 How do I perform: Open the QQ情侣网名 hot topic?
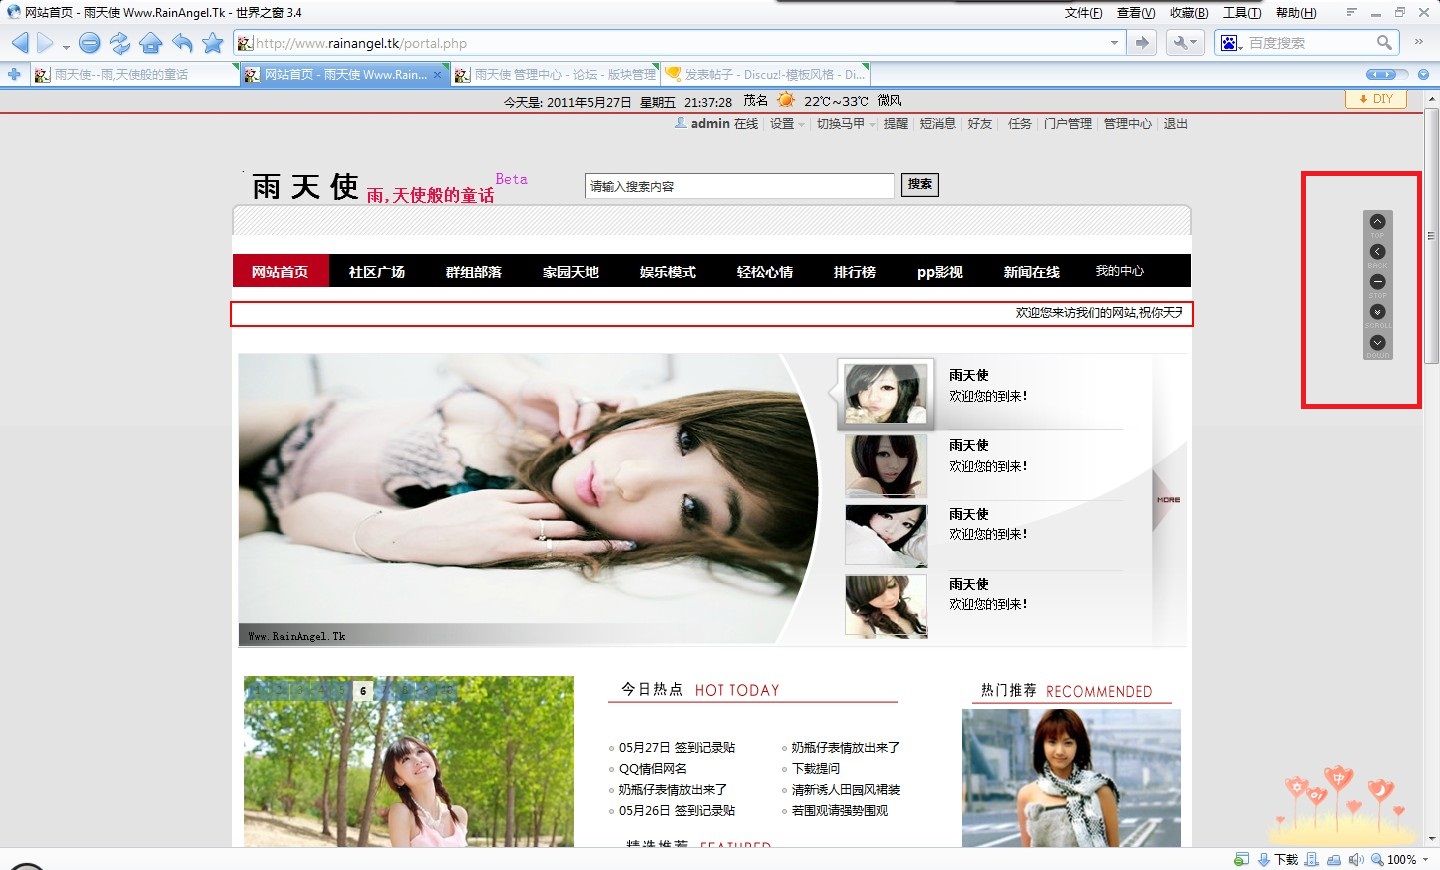[653, 769]
